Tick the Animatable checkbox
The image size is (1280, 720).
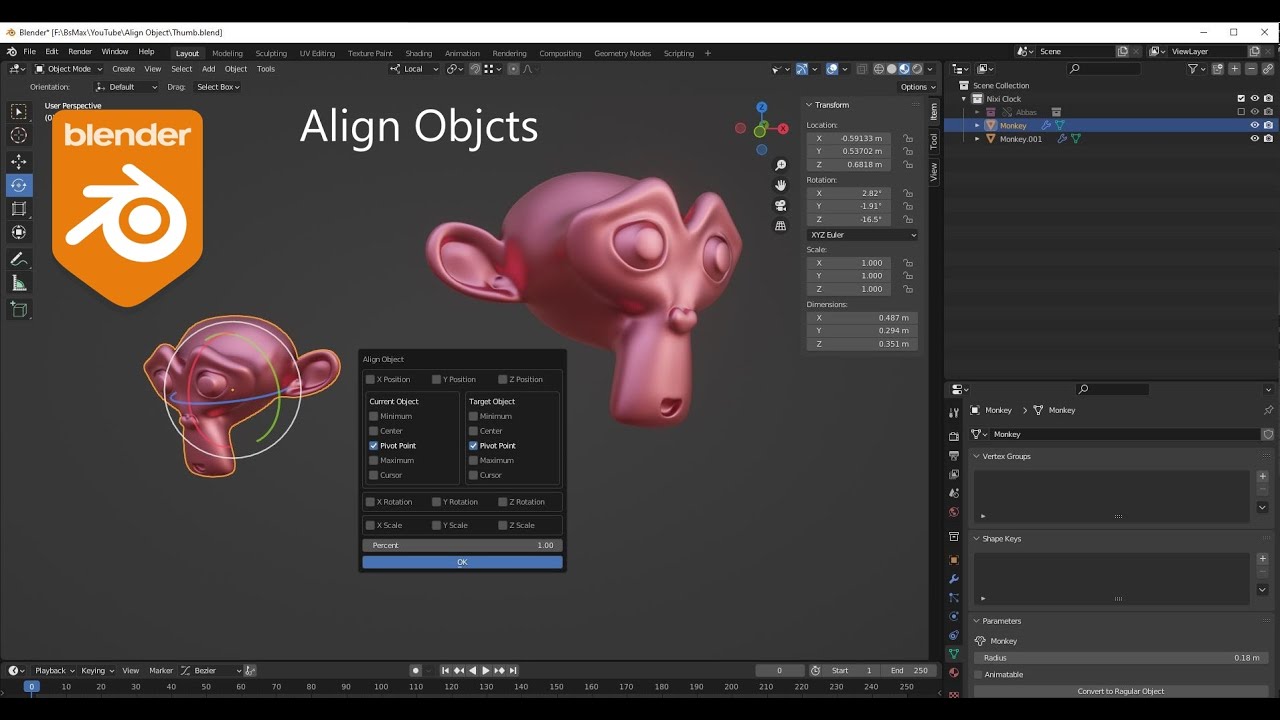click(x=980, y=674)
